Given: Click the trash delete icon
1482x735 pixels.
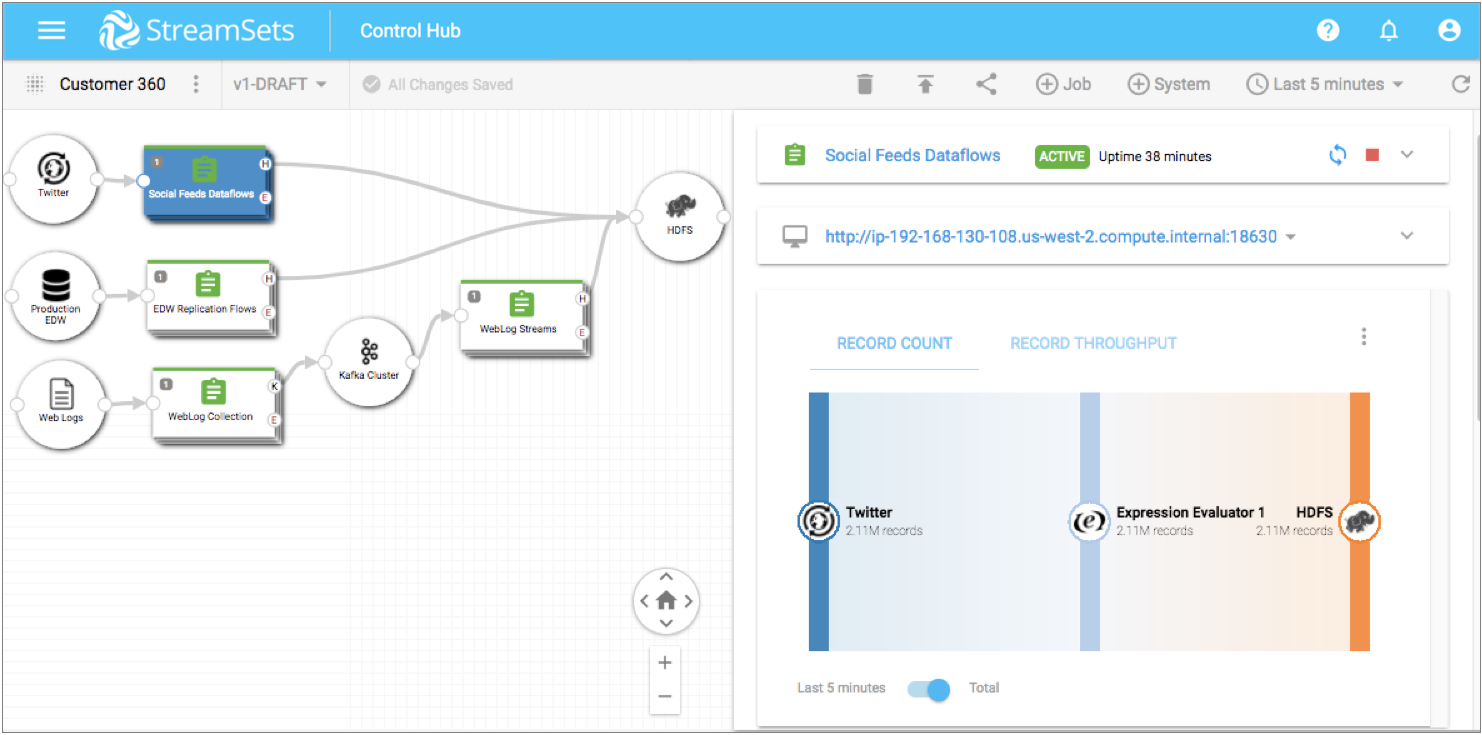Looking at the screenshot, I should (x=865, y=85).
